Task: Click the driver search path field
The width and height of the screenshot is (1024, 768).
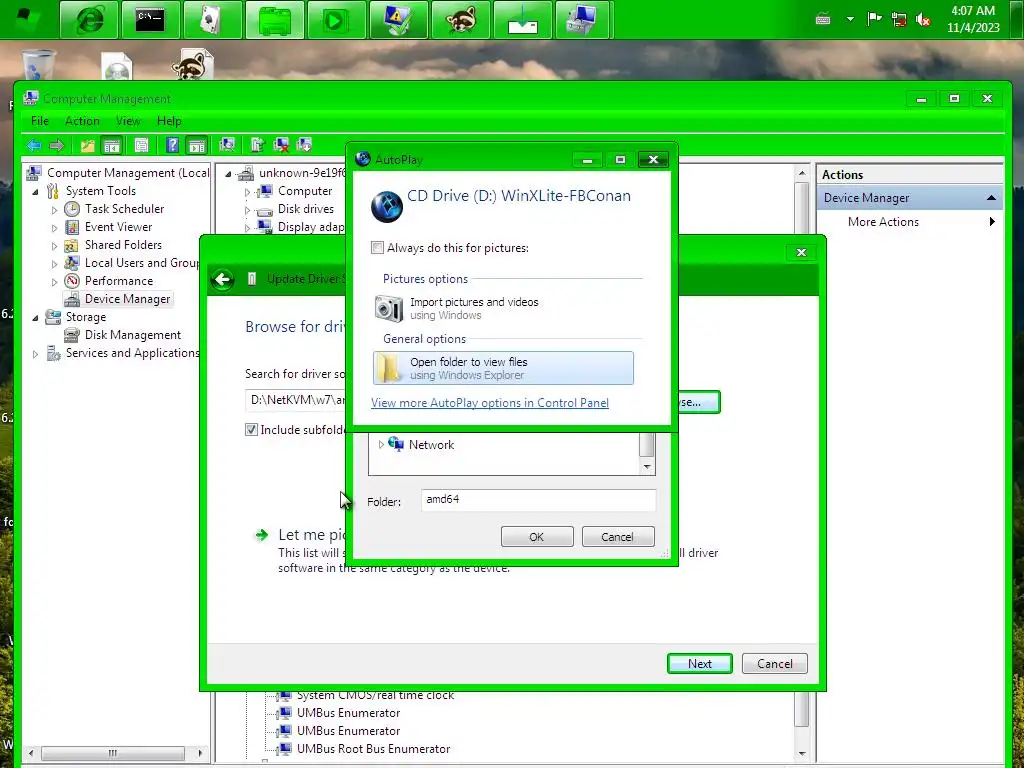Action: [296, 400]
